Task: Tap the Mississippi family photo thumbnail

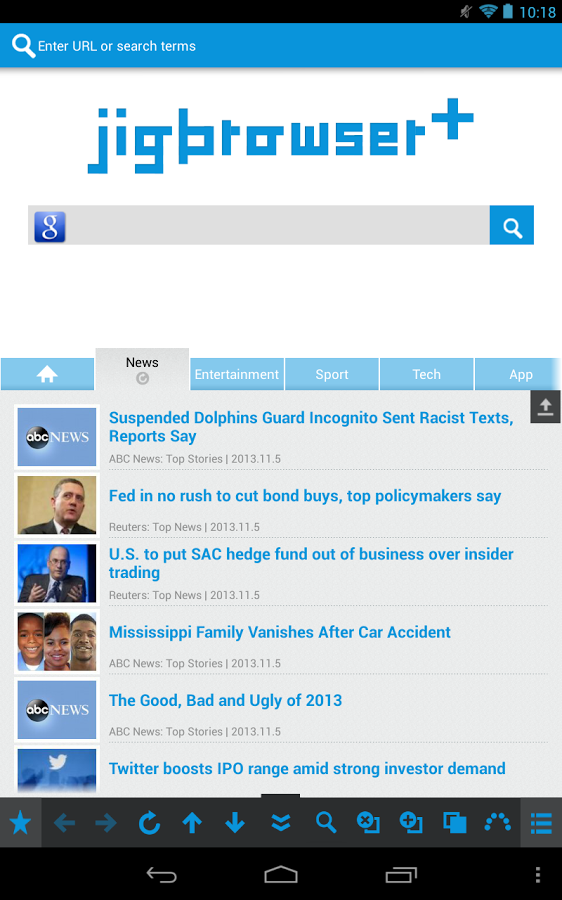Action: pyautogui.click(x=57, y=642)
